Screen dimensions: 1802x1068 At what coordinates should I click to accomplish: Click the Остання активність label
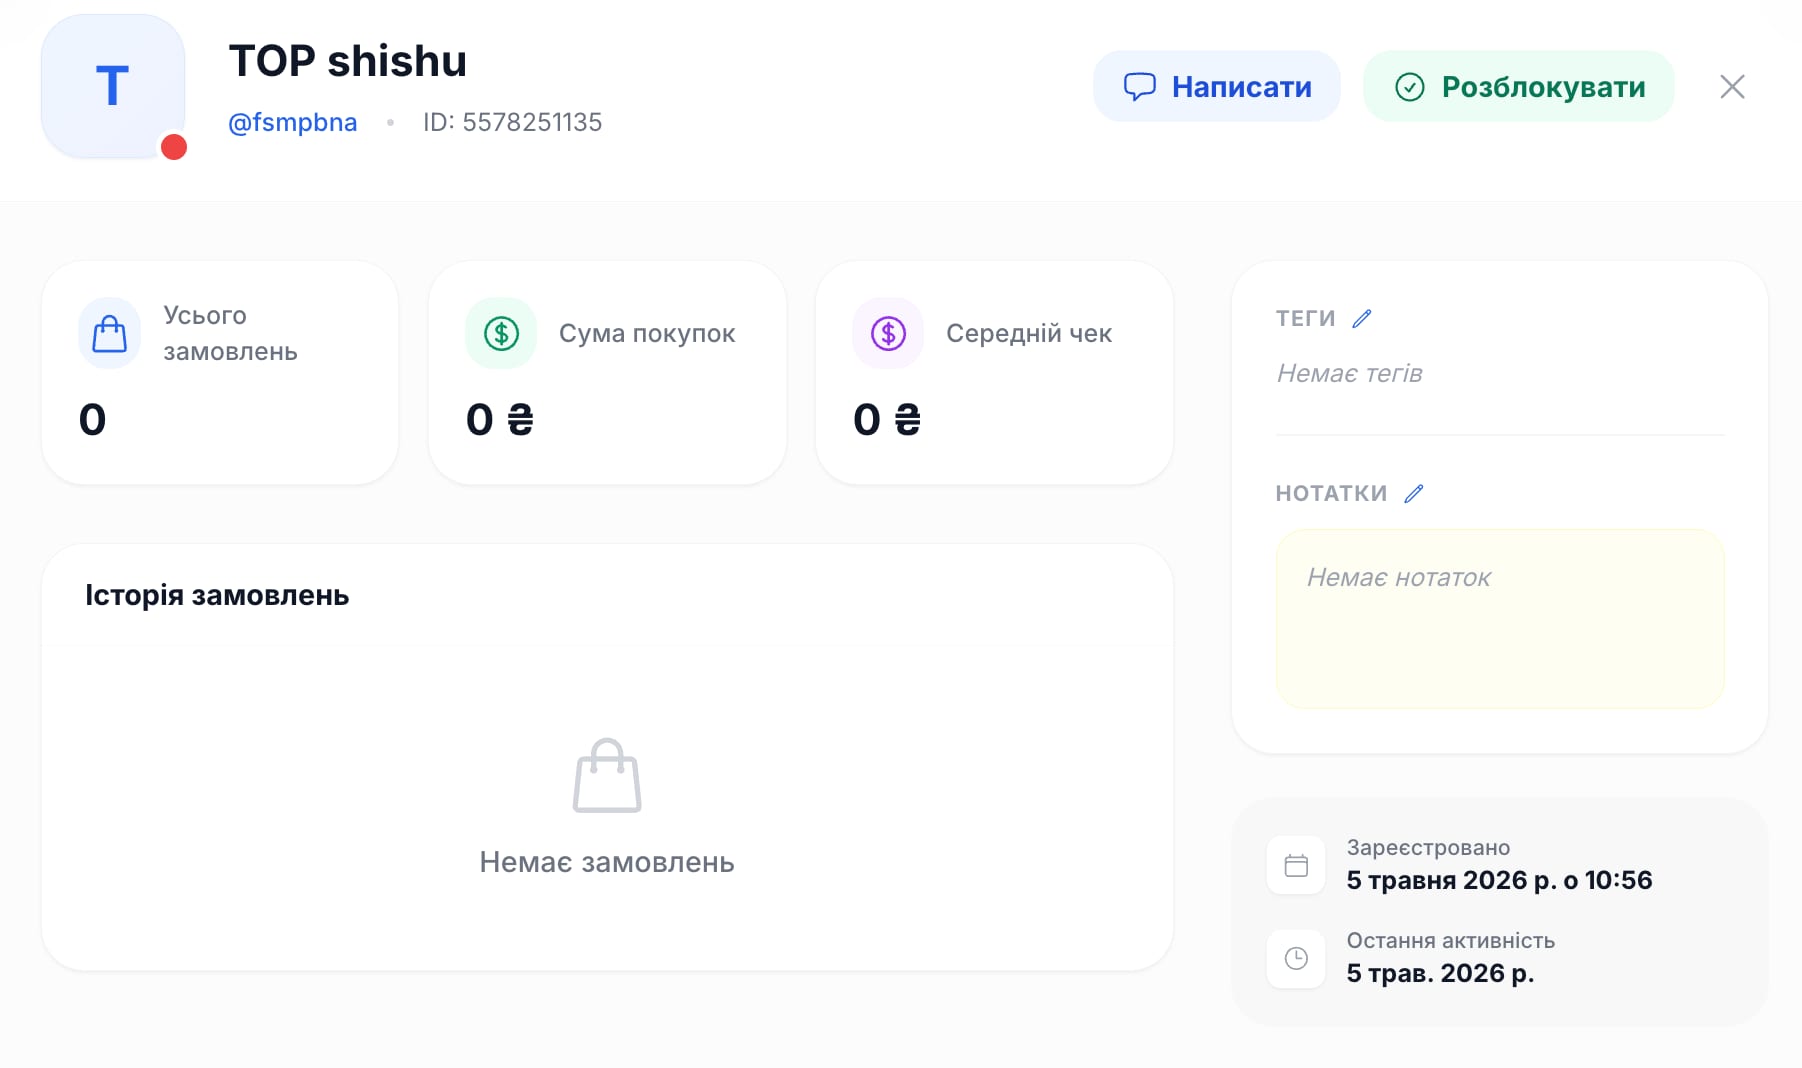(1450, 940)
